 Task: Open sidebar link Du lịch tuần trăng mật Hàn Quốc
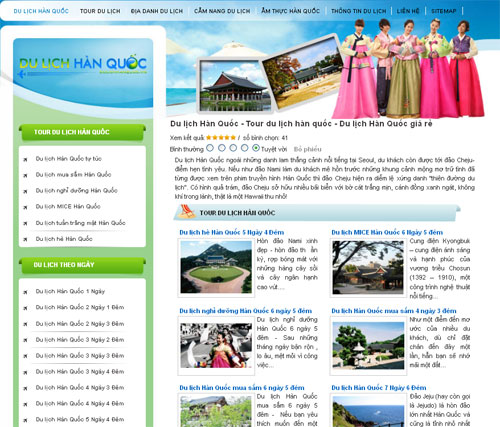coord(80,223)
